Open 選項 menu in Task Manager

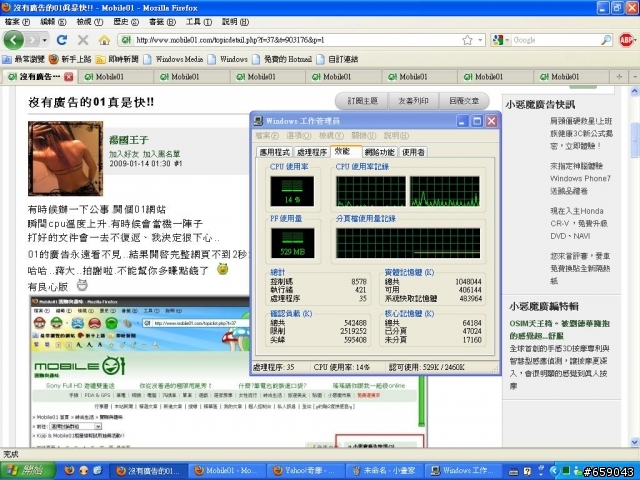click(299, 136)
